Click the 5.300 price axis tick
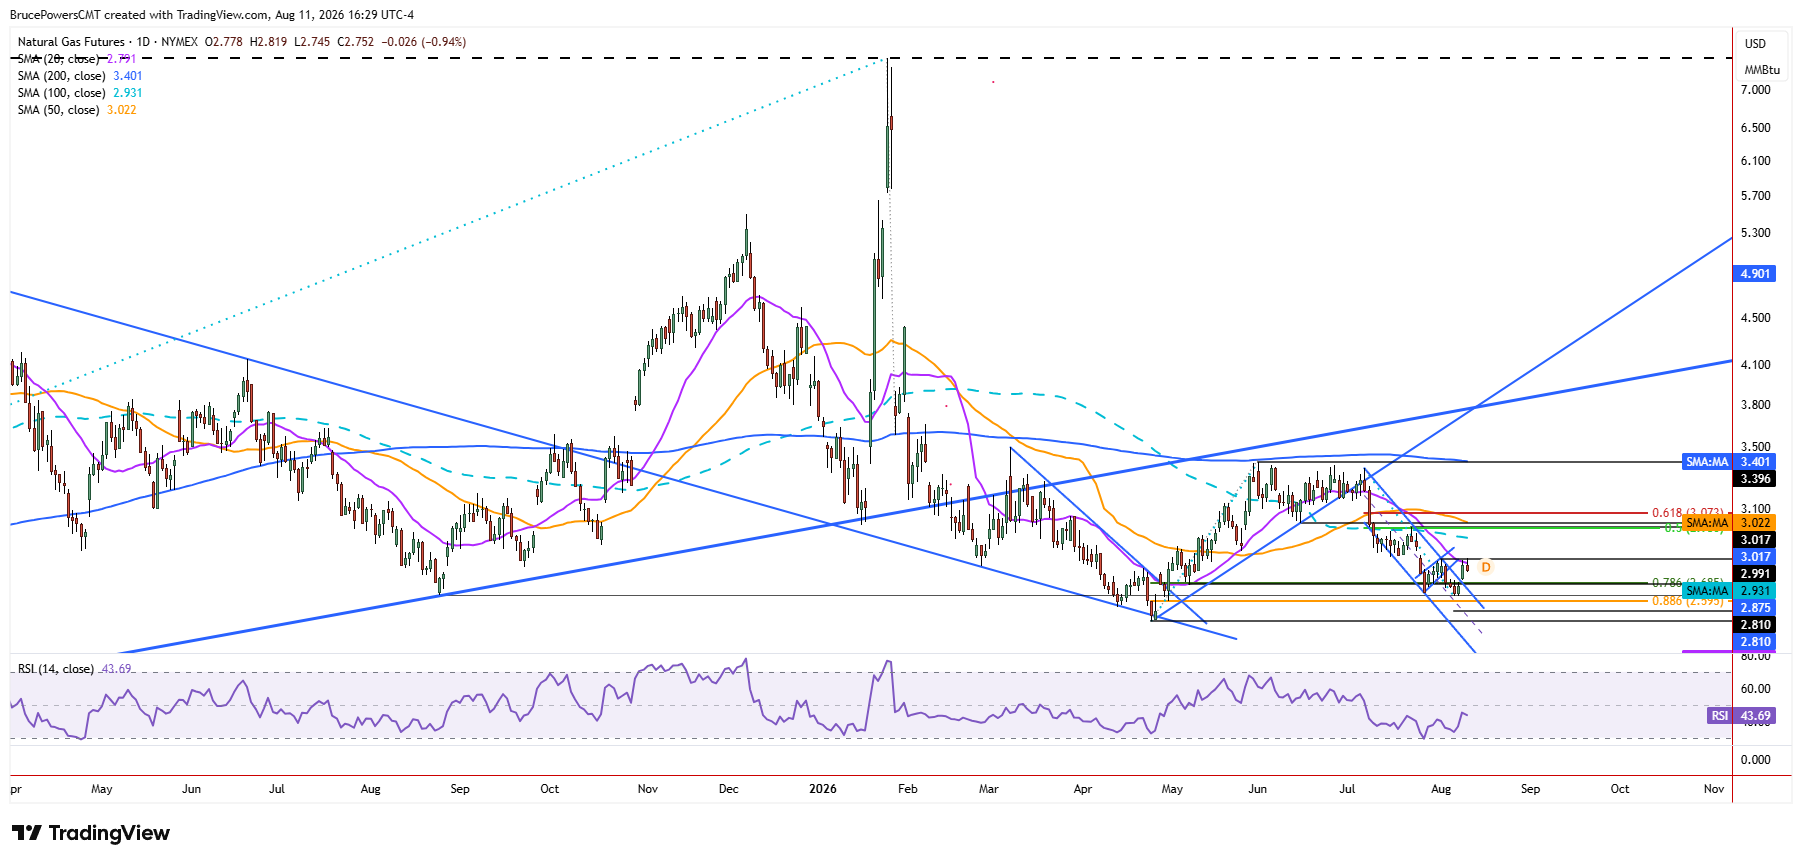Screen dimensions: 1802x863 [x=1755, y=233]
